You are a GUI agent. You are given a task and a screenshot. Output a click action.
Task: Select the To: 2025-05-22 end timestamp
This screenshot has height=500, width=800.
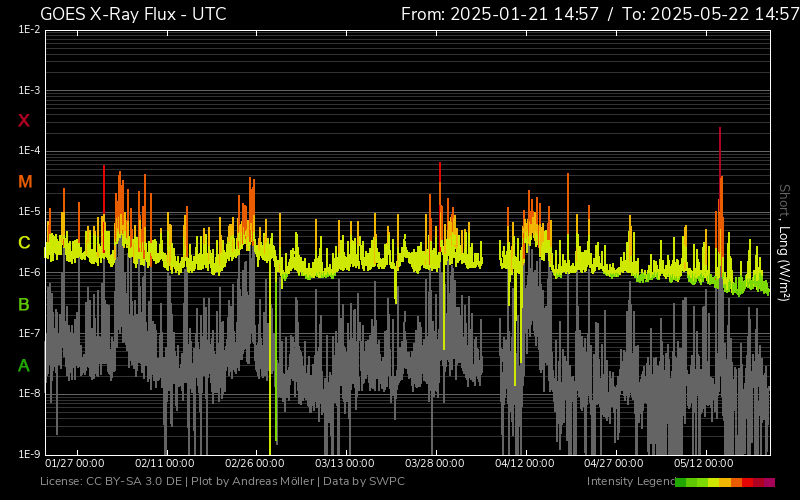click(x=711, y=14)
